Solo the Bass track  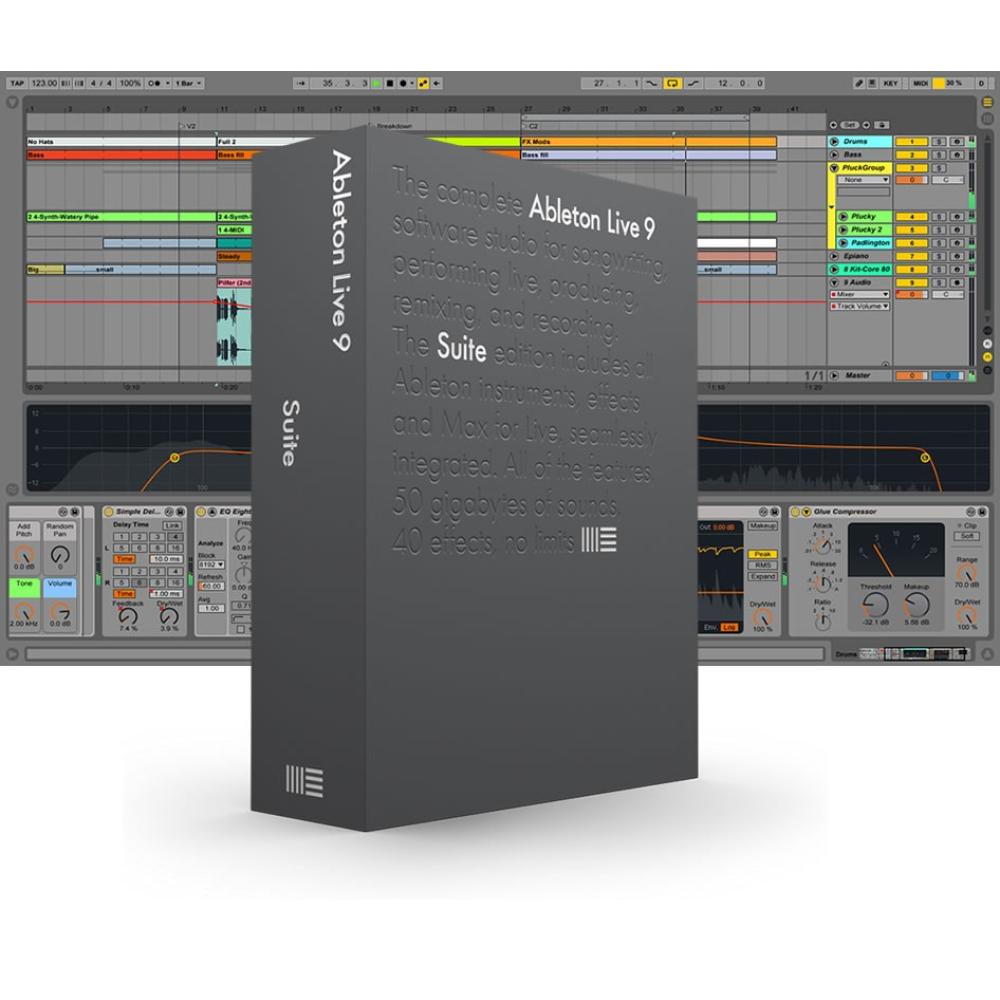pyautogui.click(x=939, y=153)
